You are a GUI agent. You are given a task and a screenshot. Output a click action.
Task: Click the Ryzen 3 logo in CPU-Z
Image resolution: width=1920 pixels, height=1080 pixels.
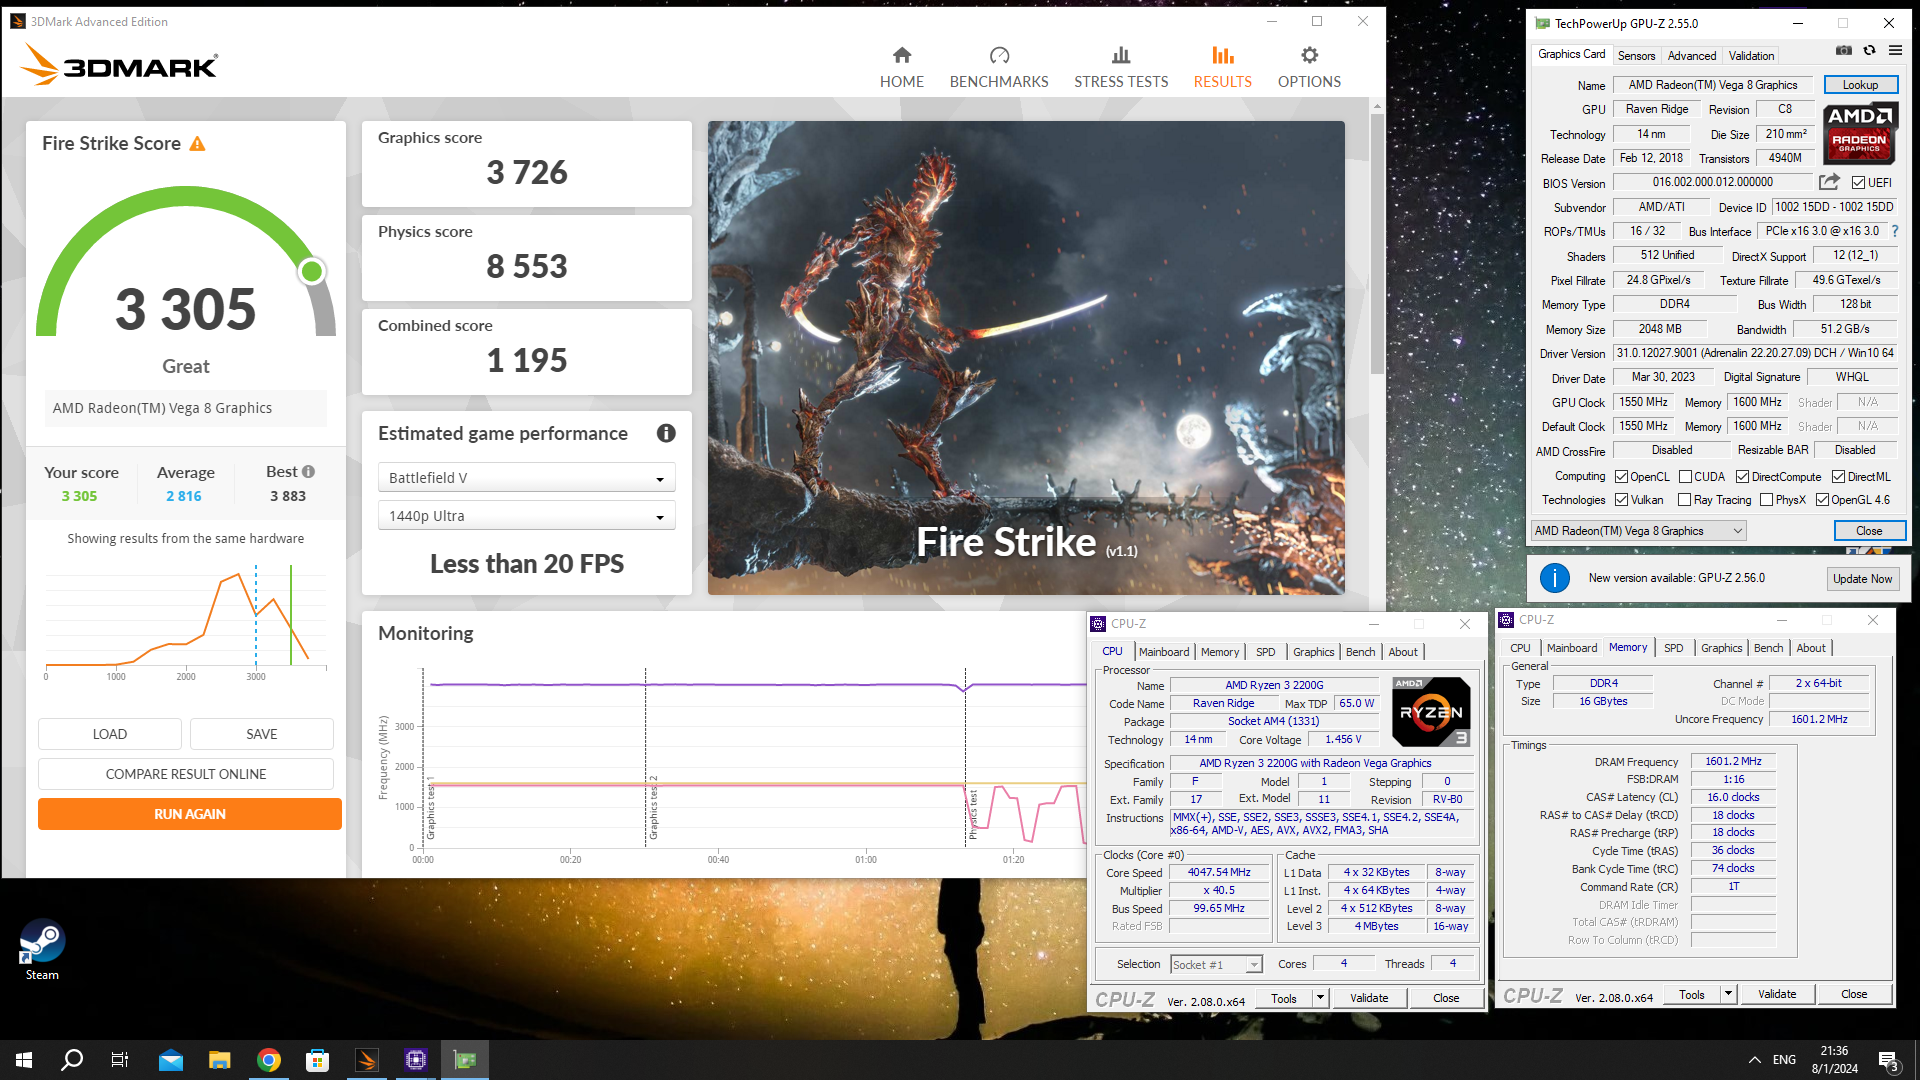click(x=1431, y=711)
